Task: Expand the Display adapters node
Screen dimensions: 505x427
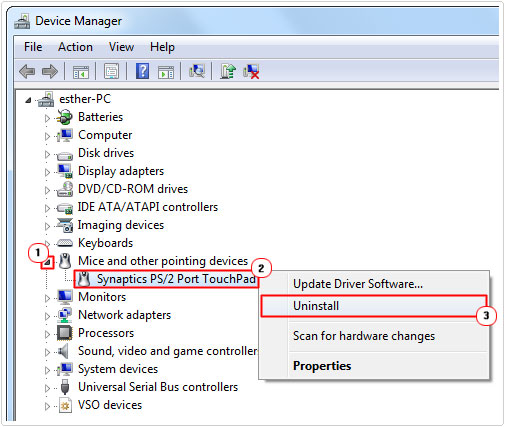Action: click(47, 172)
